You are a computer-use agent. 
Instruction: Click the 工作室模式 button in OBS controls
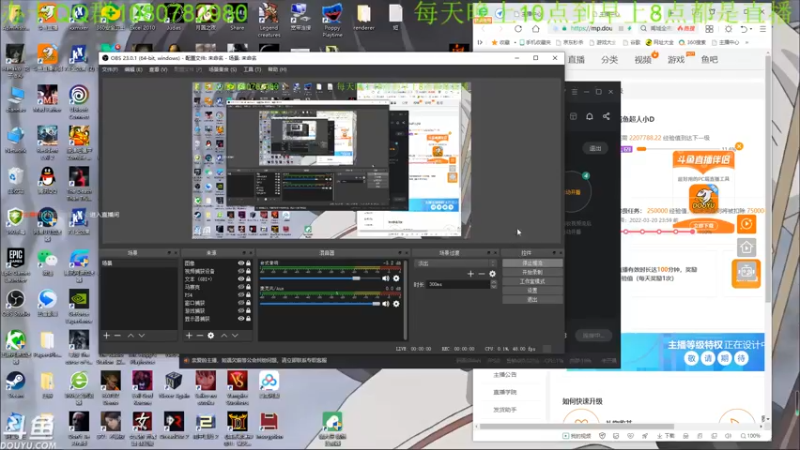[x=532, y=282]
